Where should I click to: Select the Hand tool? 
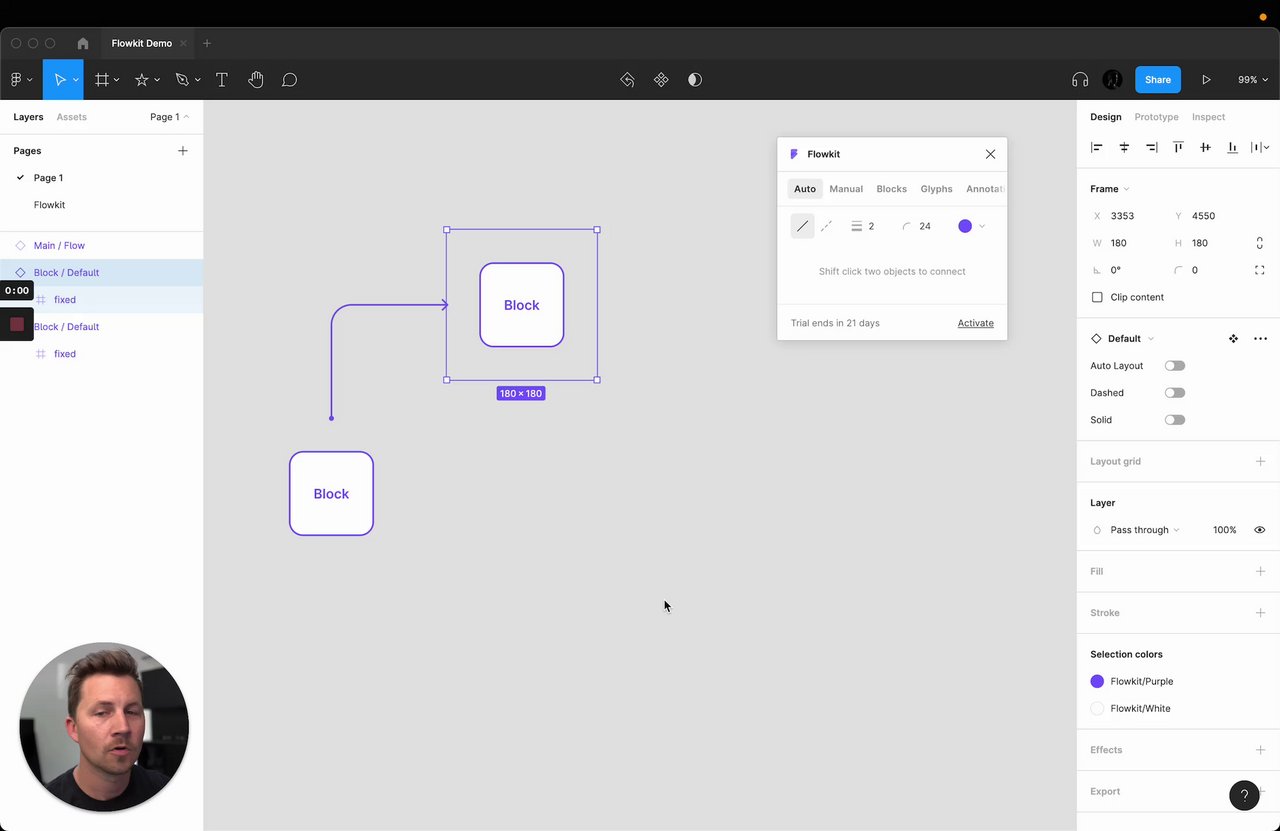pos(256,80)
